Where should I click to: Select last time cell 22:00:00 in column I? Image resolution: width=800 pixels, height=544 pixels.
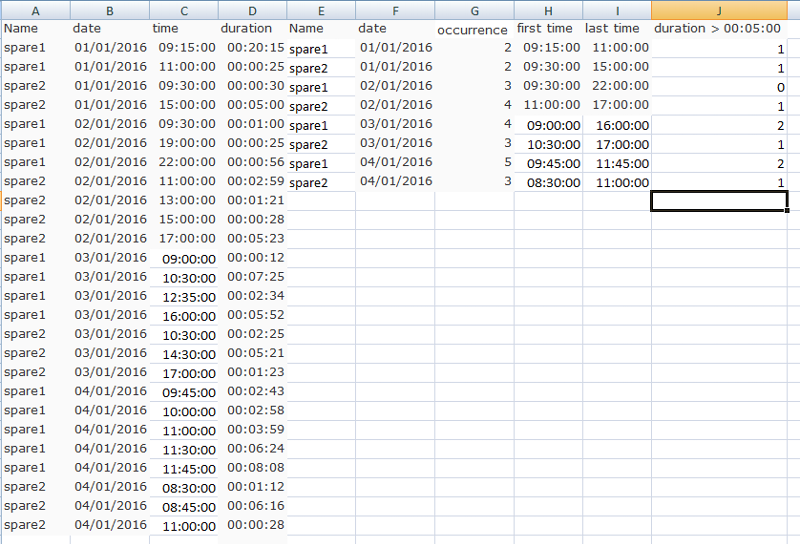pos(617,86)
